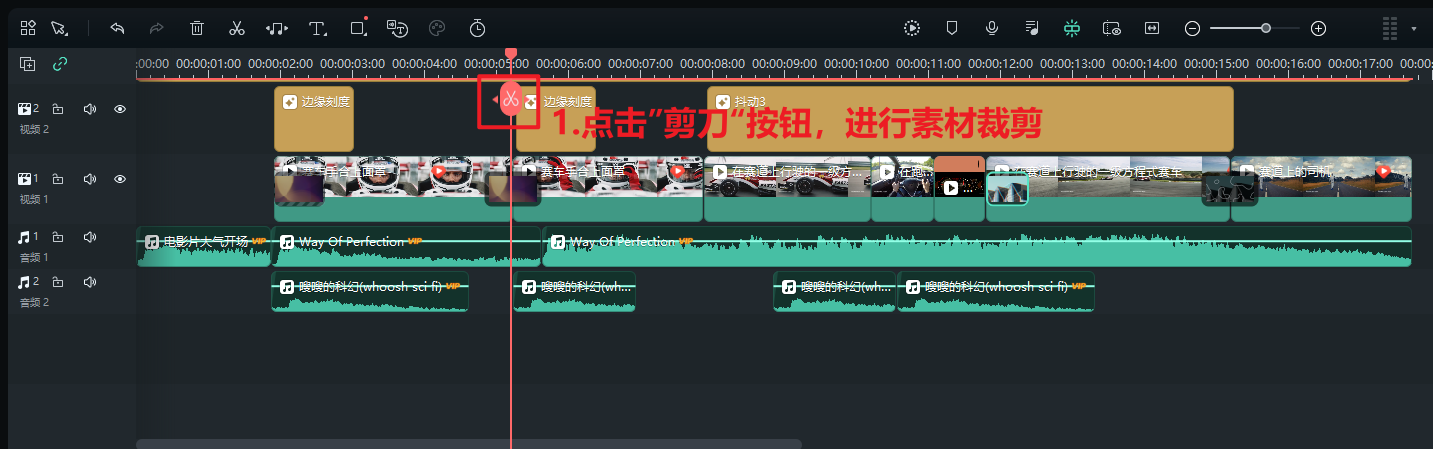Start voiceover recording with microphone
The width and height of the screenshot is (1433, 449).
click(x=992, y=28)
